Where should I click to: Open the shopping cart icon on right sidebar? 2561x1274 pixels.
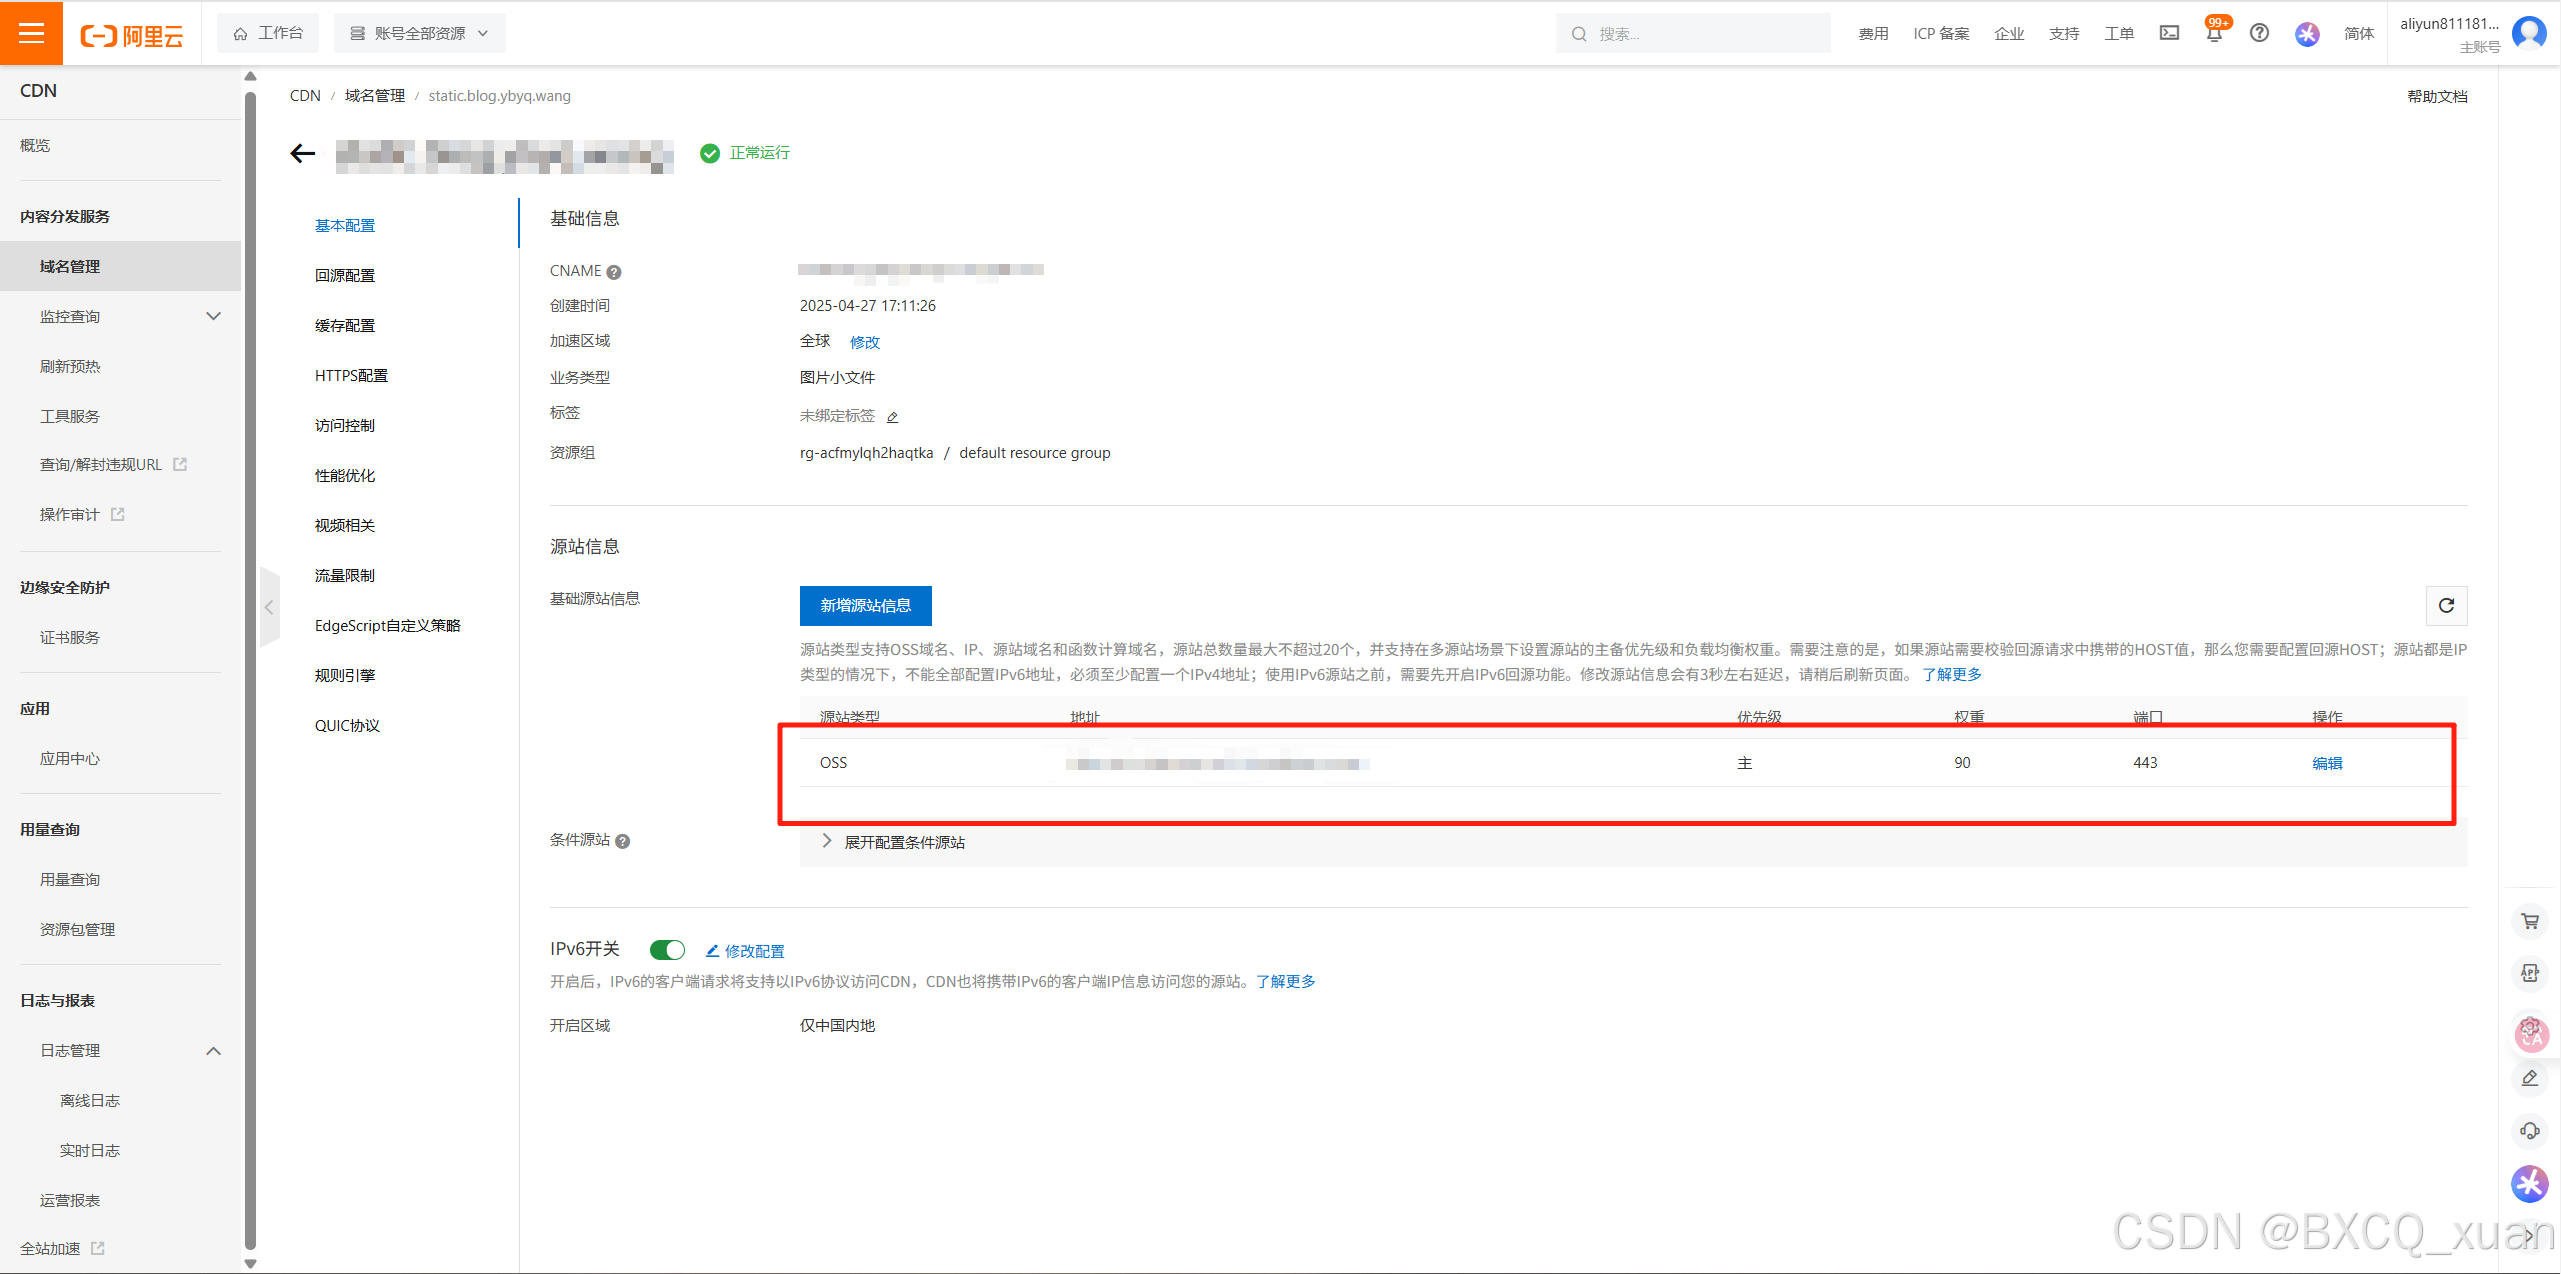point(2530,921)
